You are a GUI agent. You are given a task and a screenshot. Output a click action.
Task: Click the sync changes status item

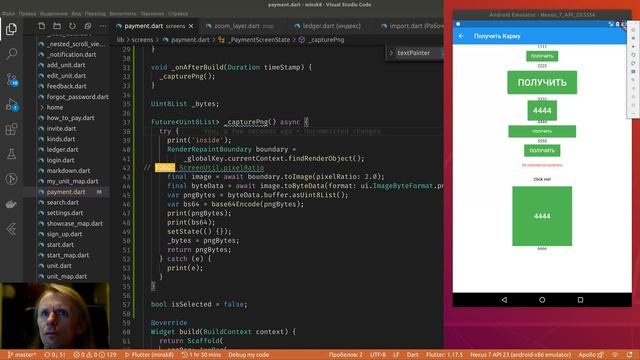tap(55, 355)
